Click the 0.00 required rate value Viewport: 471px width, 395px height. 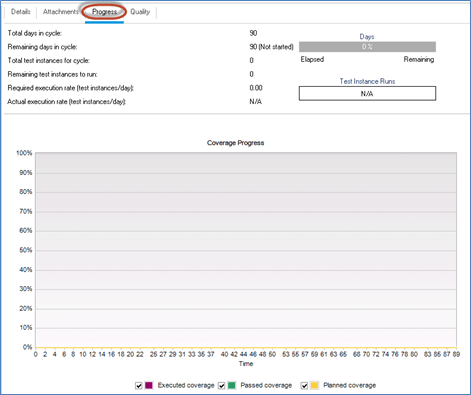click(256, 88)
